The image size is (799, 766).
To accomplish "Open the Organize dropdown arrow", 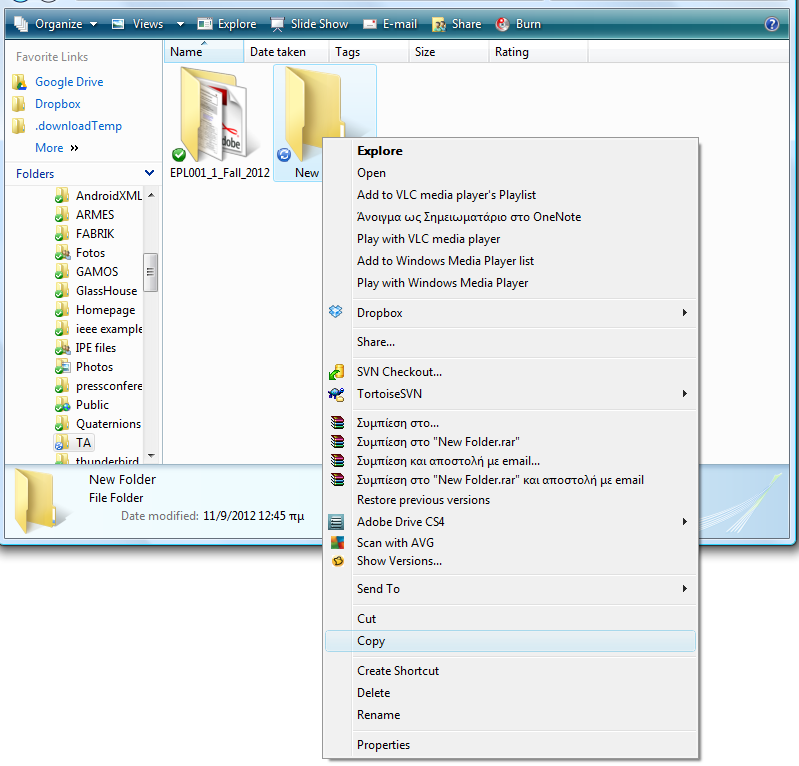I will (93, 24).
